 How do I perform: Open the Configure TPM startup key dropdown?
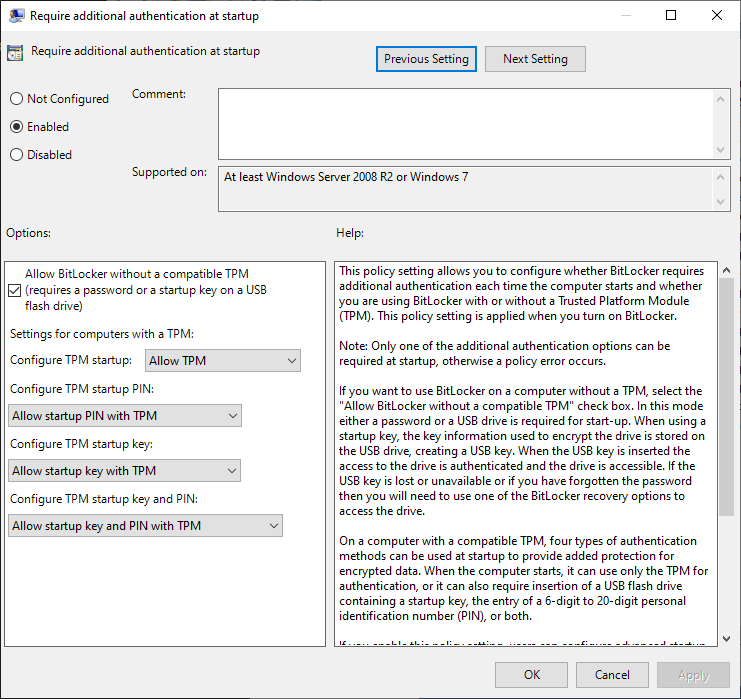(124, 471)
